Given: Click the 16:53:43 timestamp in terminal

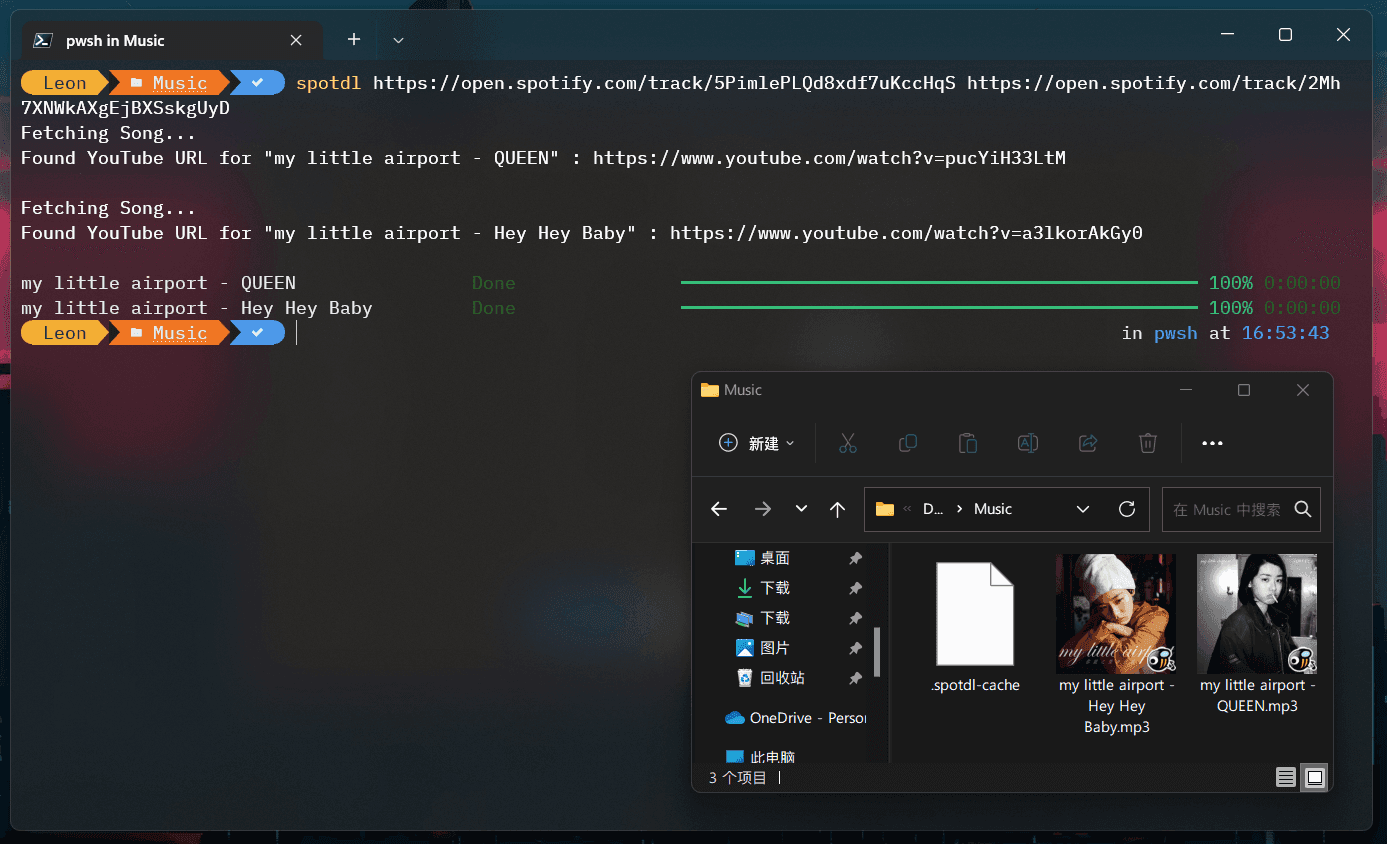Looking at the screenshot, I should click(1285, 333).
